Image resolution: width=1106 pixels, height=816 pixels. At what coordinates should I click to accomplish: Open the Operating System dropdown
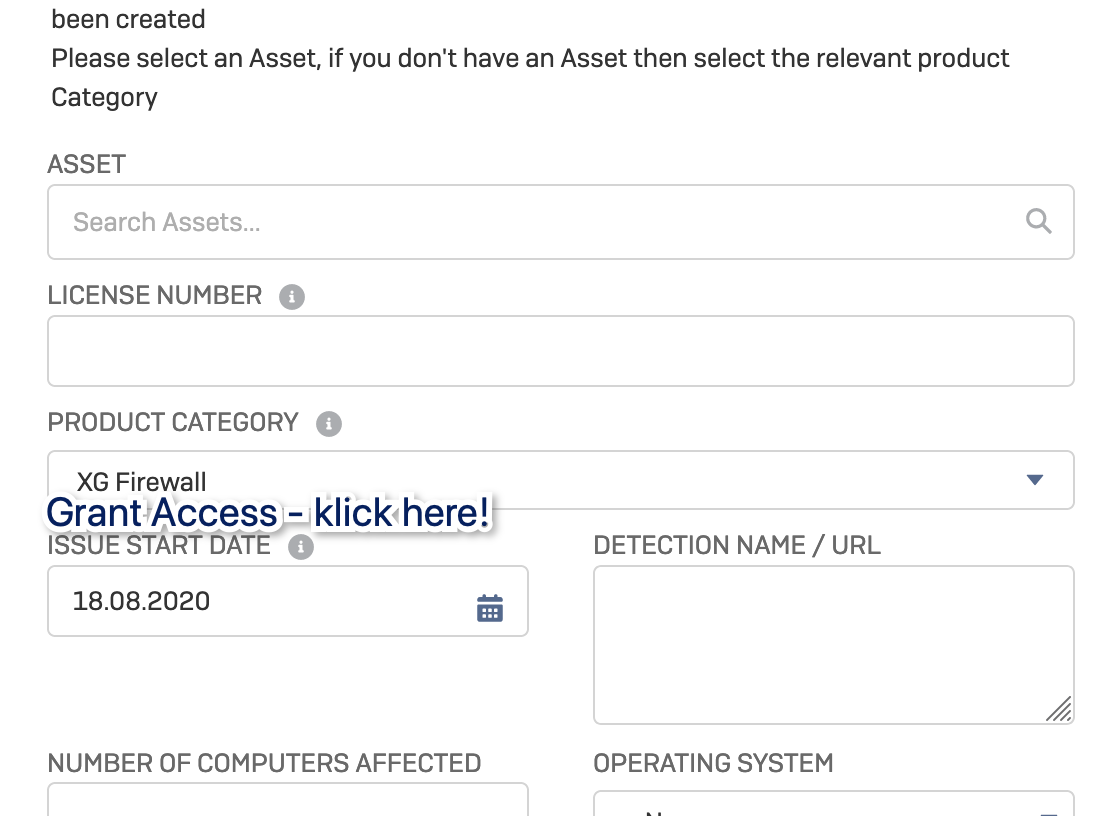pyautogui.click(x=834, y=803)
